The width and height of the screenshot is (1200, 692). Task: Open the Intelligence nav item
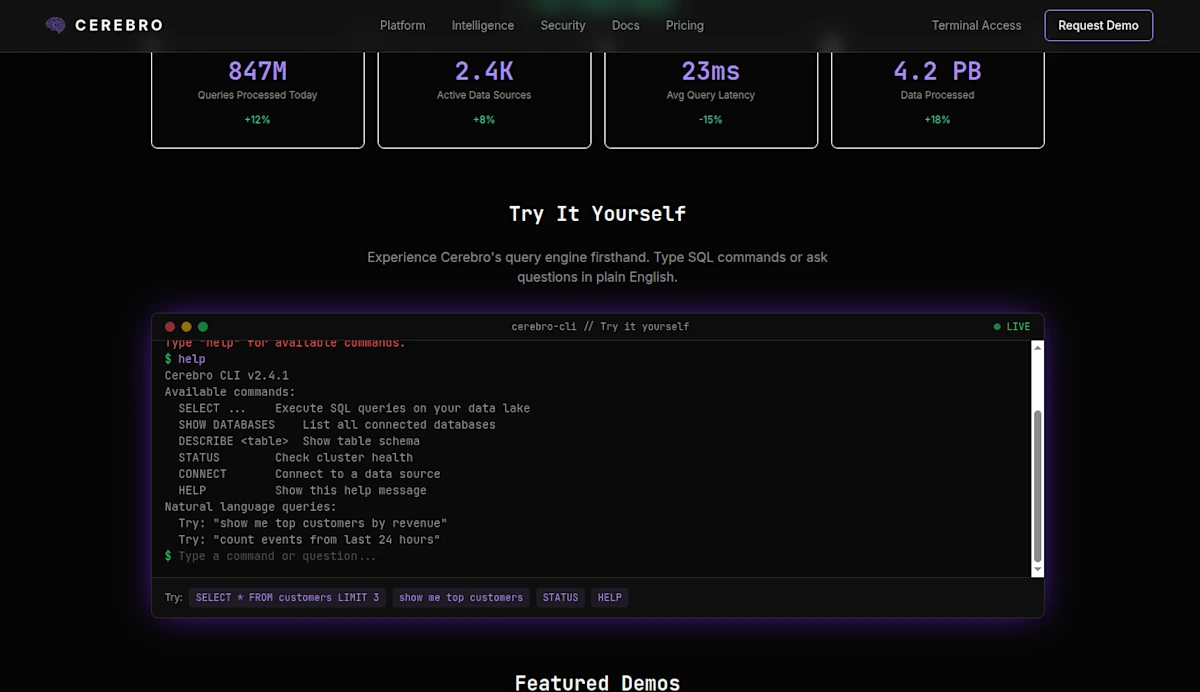tap(483, 25)
